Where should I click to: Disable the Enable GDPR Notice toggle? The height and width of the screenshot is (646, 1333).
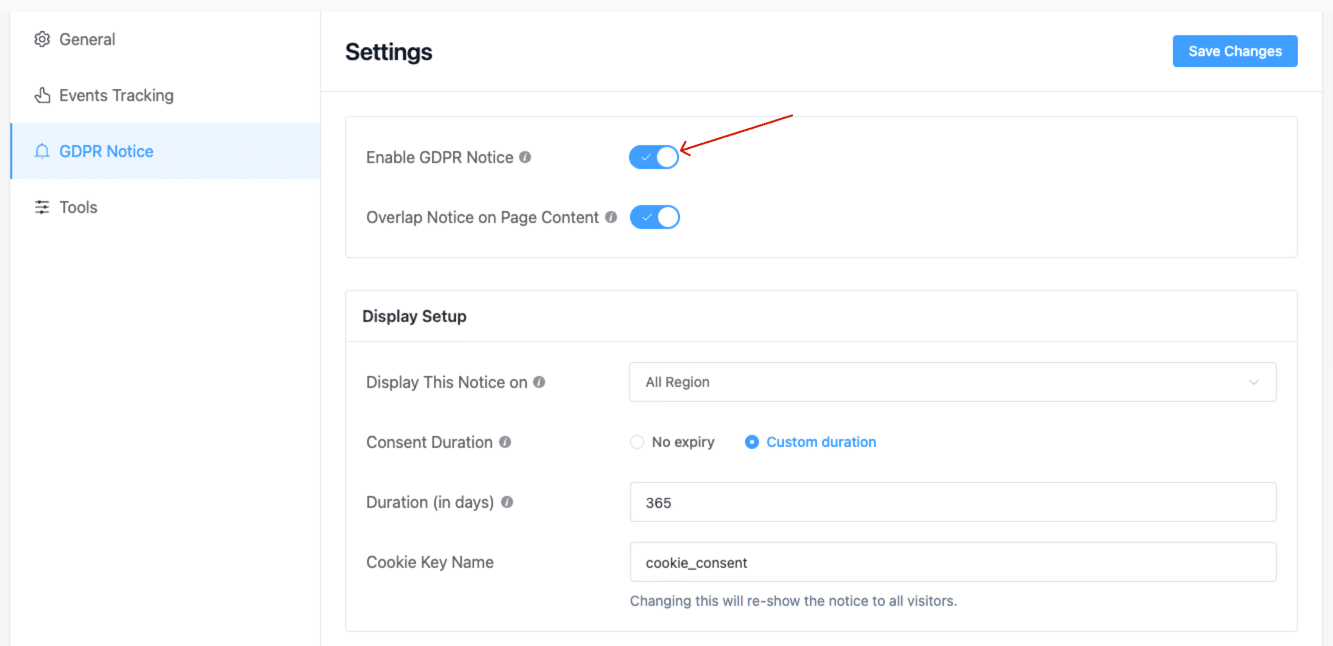click(x=654, y=157)
